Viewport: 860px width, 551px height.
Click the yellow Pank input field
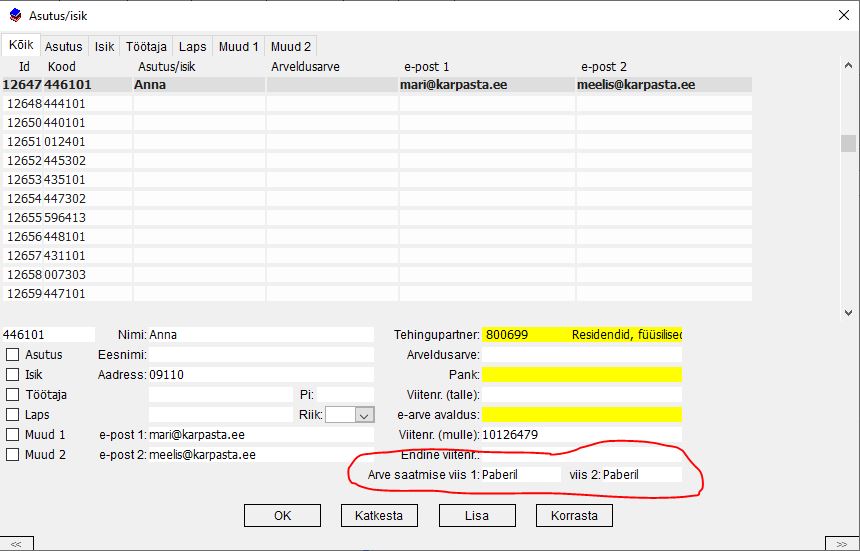click(581, 375)
